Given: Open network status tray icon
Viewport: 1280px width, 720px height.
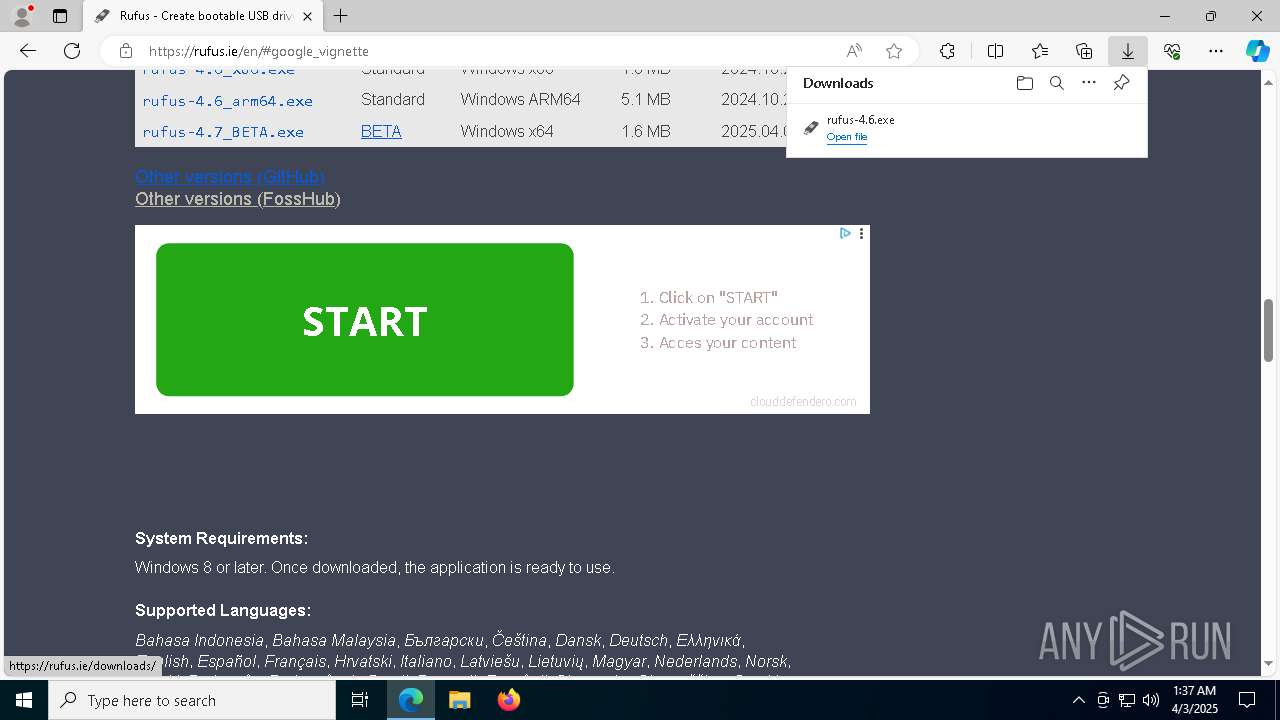Looking at the screenshot, I should [1127, 700].
